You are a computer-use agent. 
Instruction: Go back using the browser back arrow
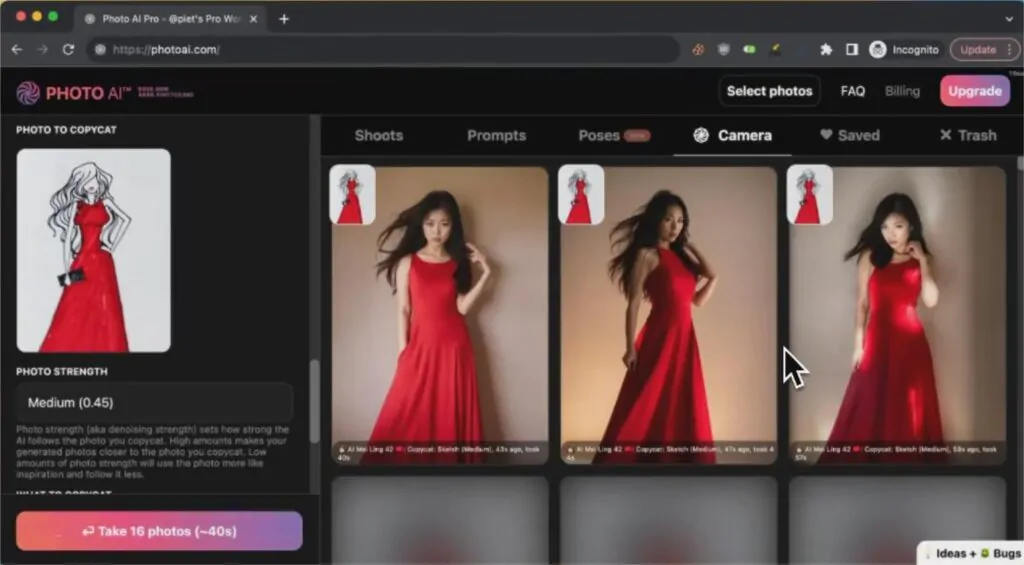(x=17, y=49)
